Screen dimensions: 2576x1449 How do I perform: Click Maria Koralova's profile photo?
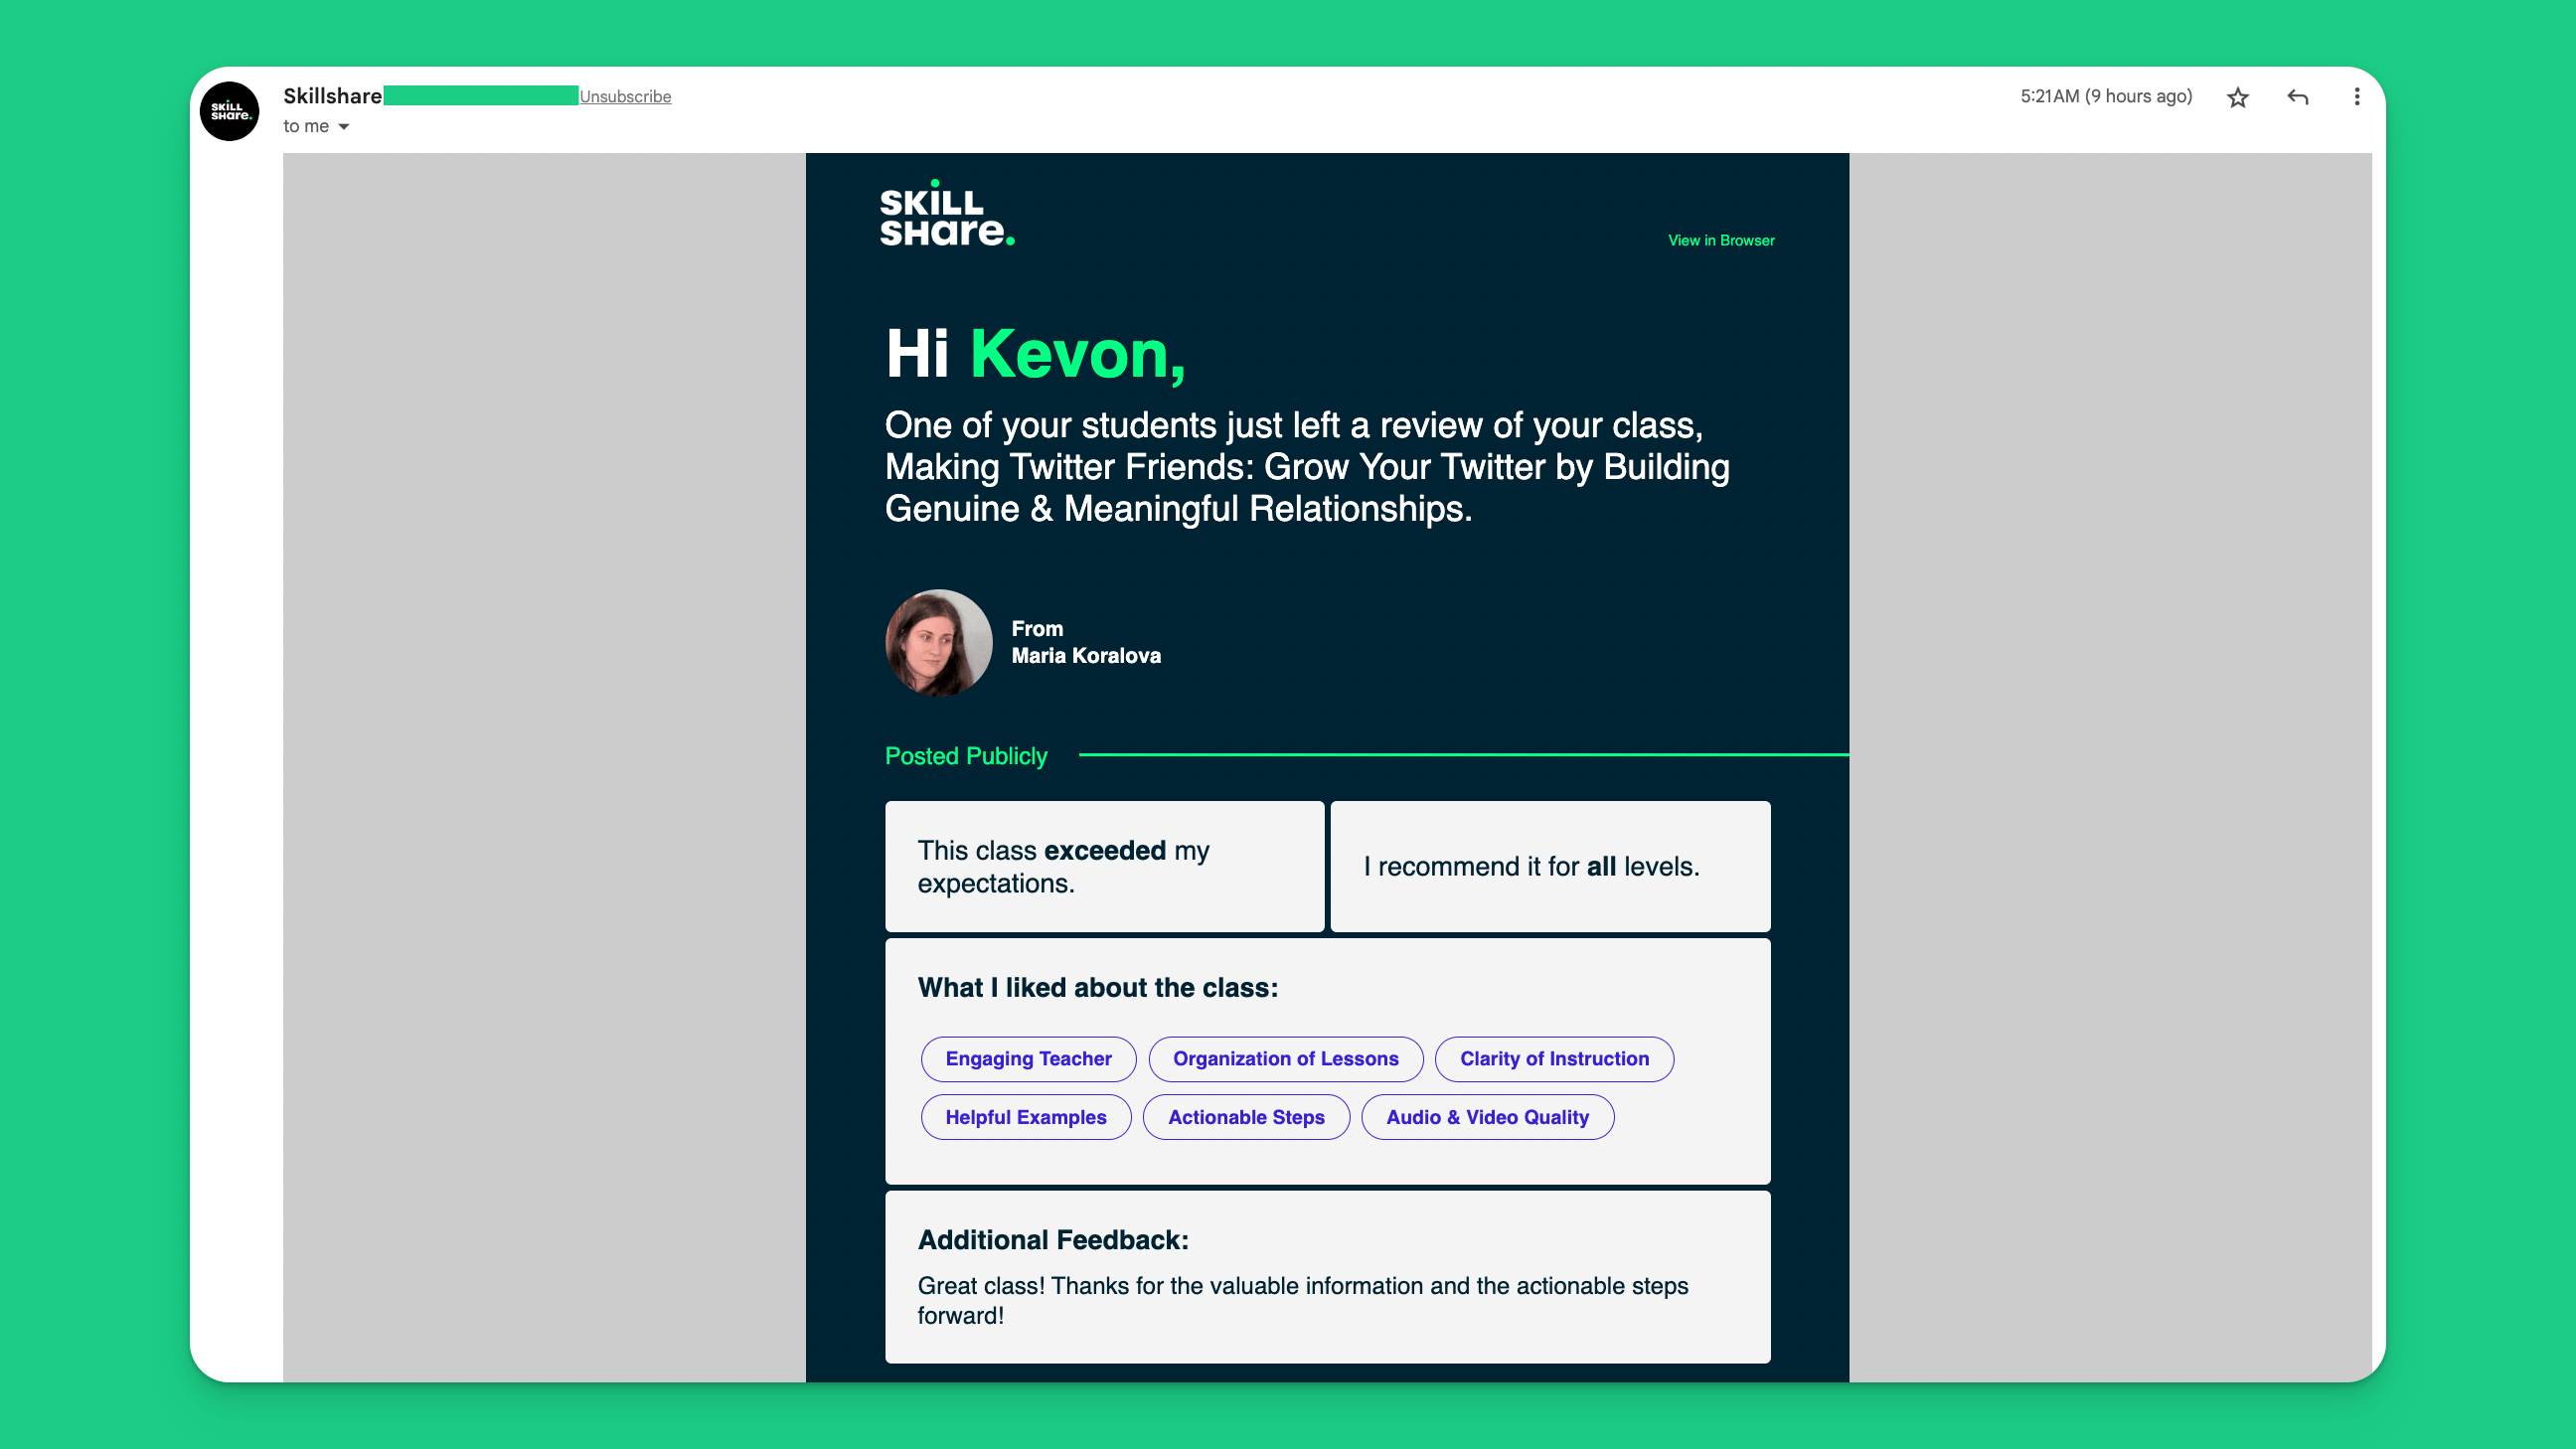pos(938,643)
